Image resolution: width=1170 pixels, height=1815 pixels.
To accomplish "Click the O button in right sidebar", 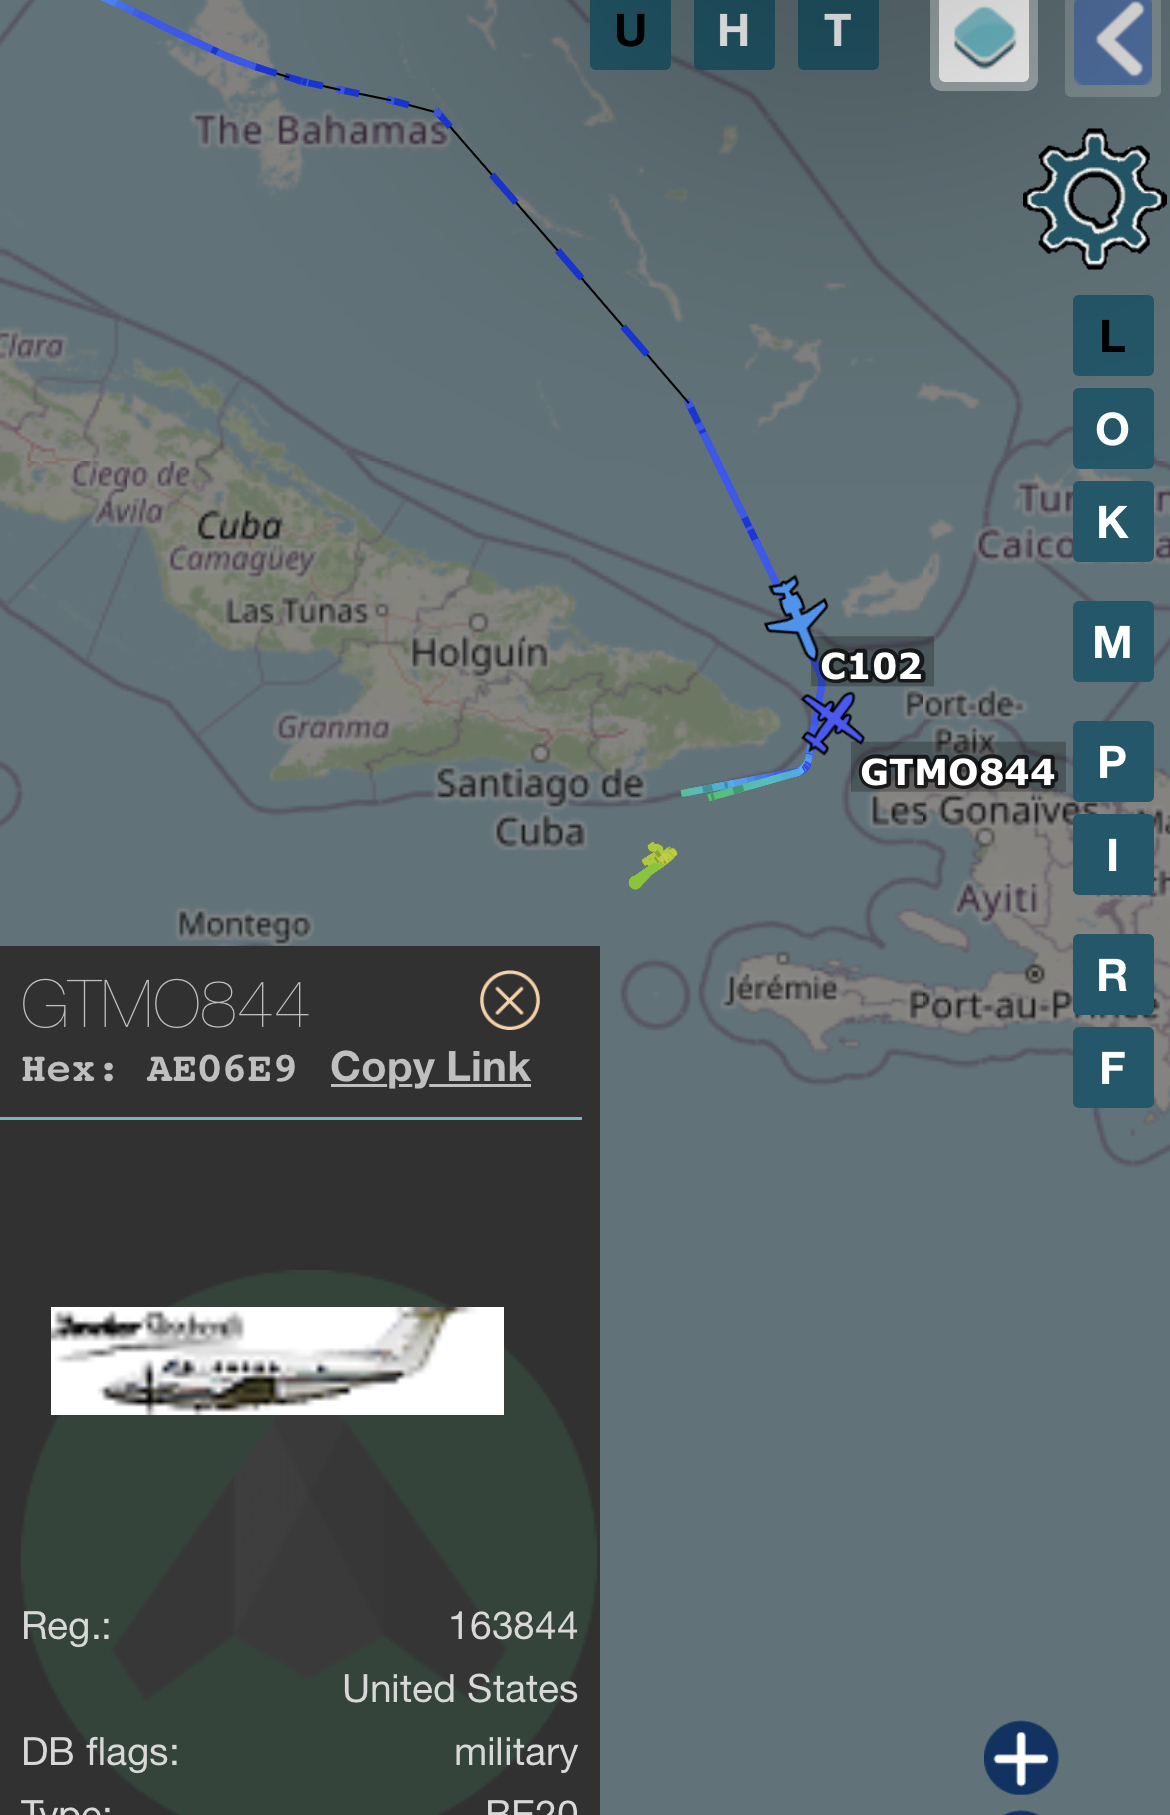I will (1113, 429).
